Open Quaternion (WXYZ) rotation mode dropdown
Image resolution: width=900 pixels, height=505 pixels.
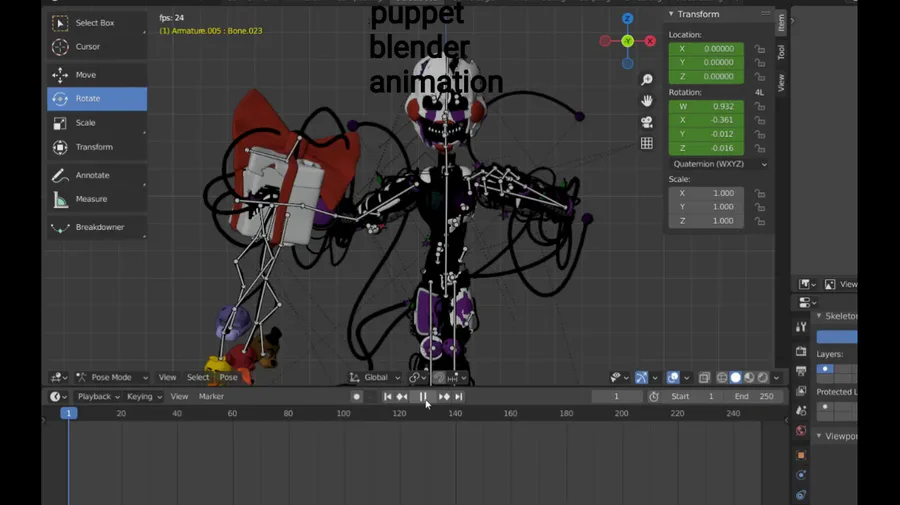click(720, 164)
